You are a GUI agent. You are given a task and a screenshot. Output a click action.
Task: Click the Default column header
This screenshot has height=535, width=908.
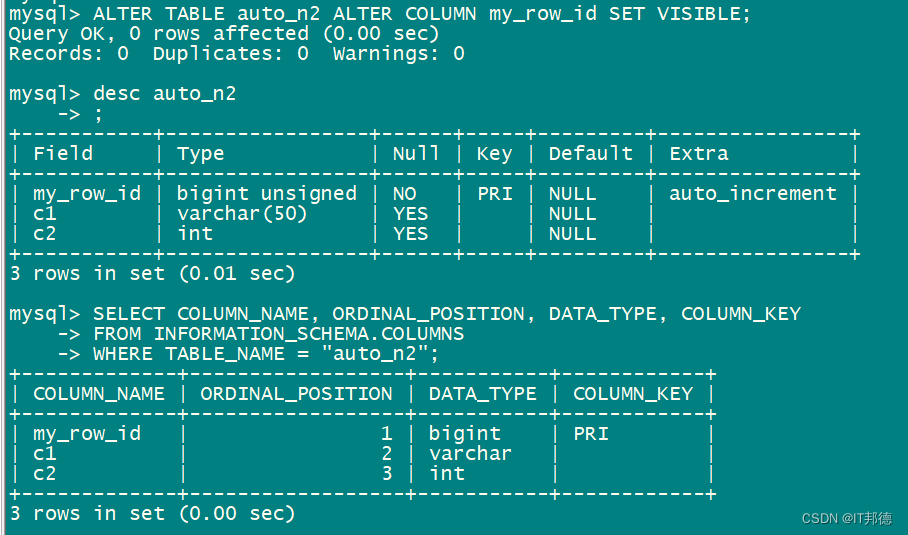590,154
